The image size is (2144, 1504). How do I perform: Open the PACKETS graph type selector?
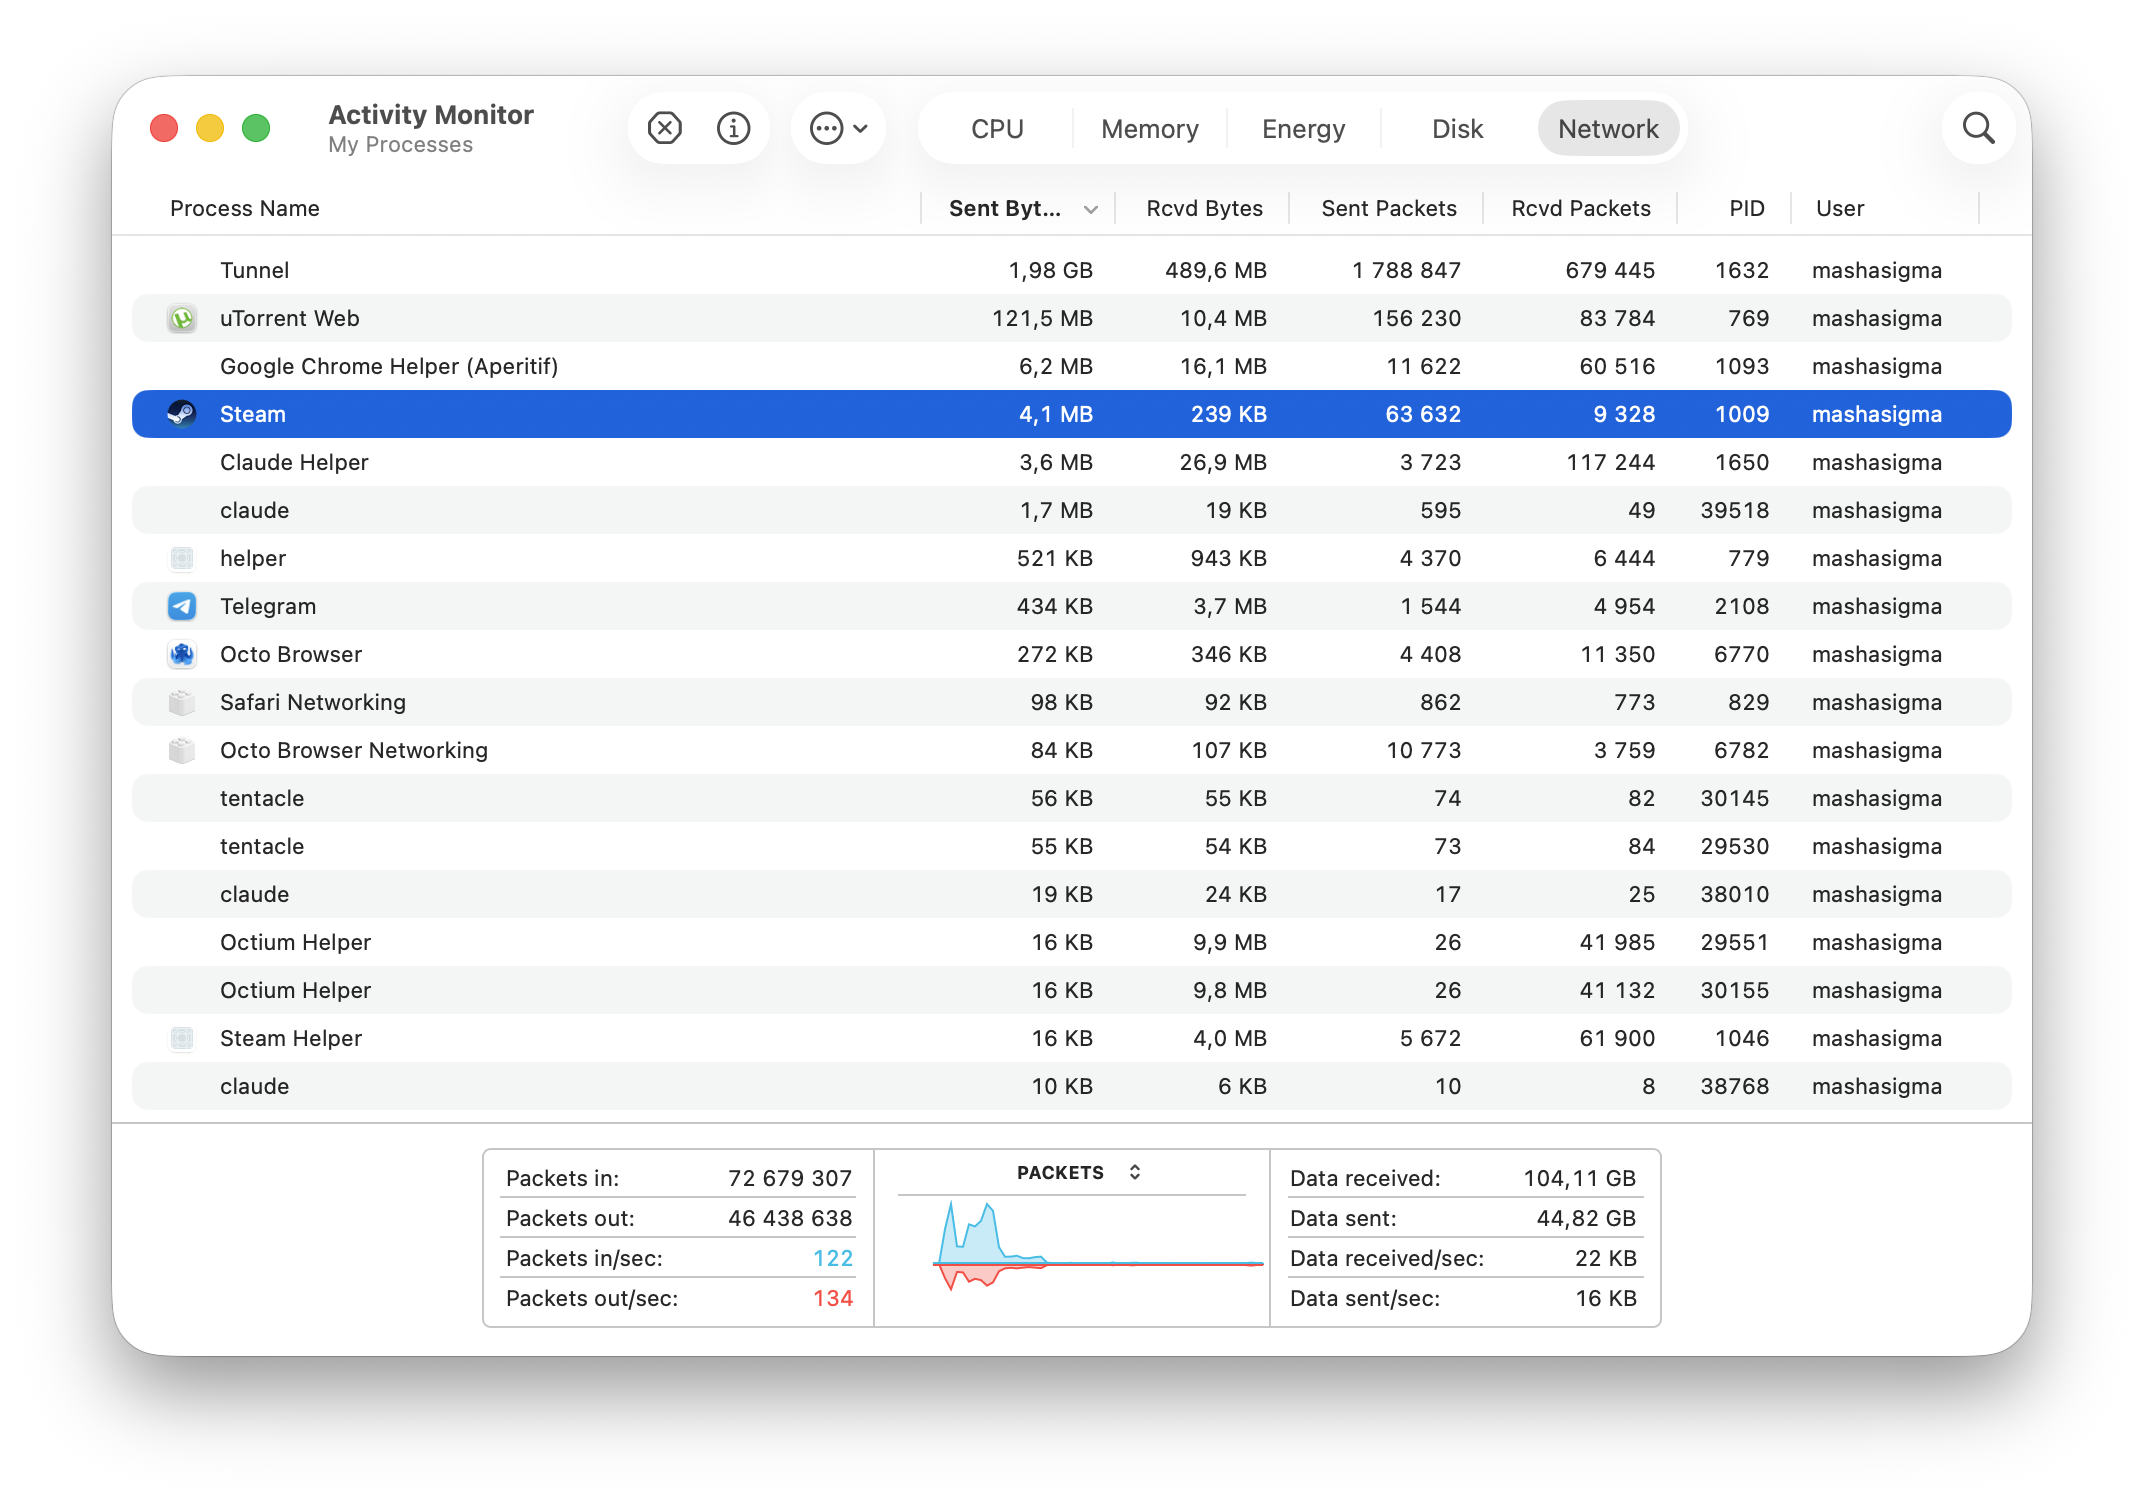click(1078, 1172)
